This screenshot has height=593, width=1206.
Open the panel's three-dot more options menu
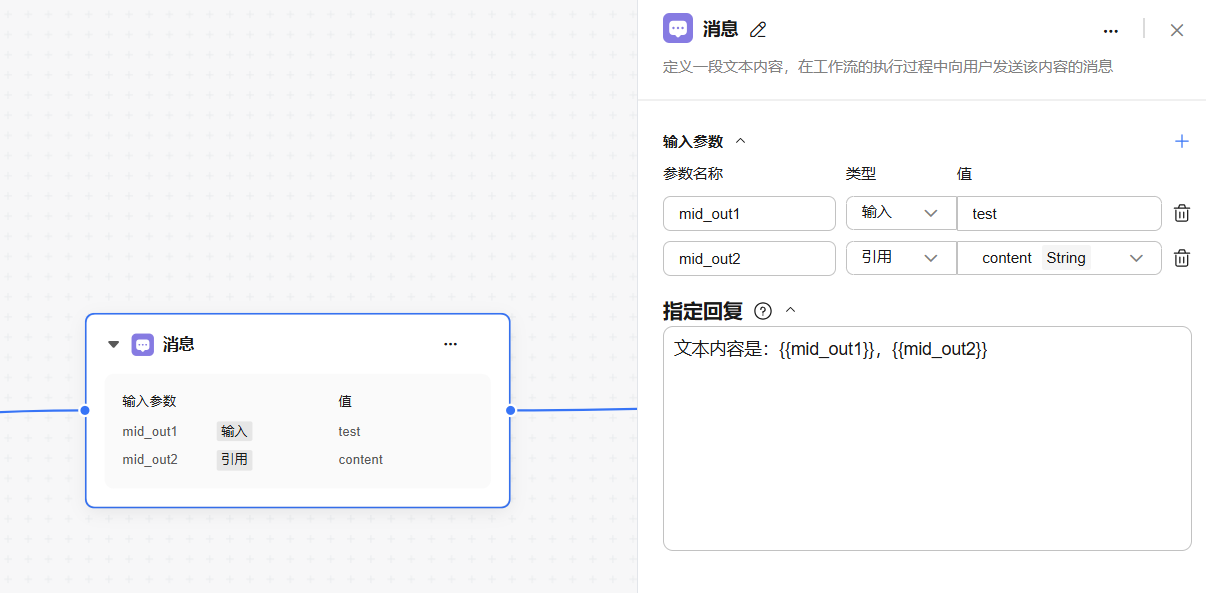pyautogui.click(x=1110, y=30)
